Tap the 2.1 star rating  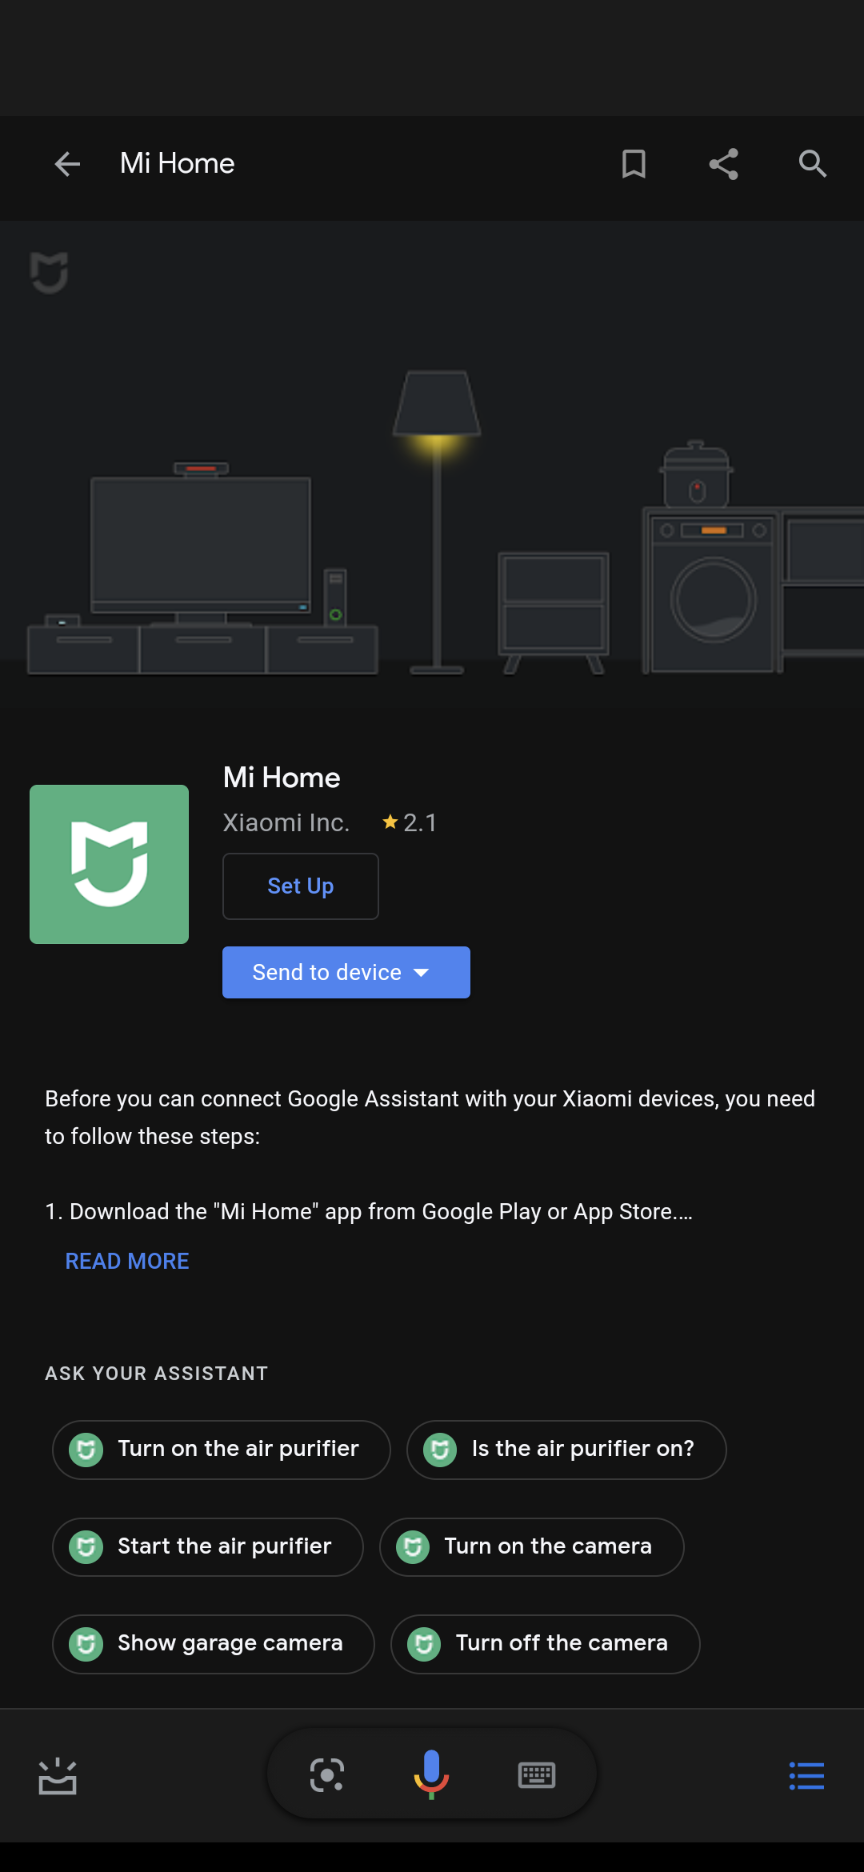410,823
